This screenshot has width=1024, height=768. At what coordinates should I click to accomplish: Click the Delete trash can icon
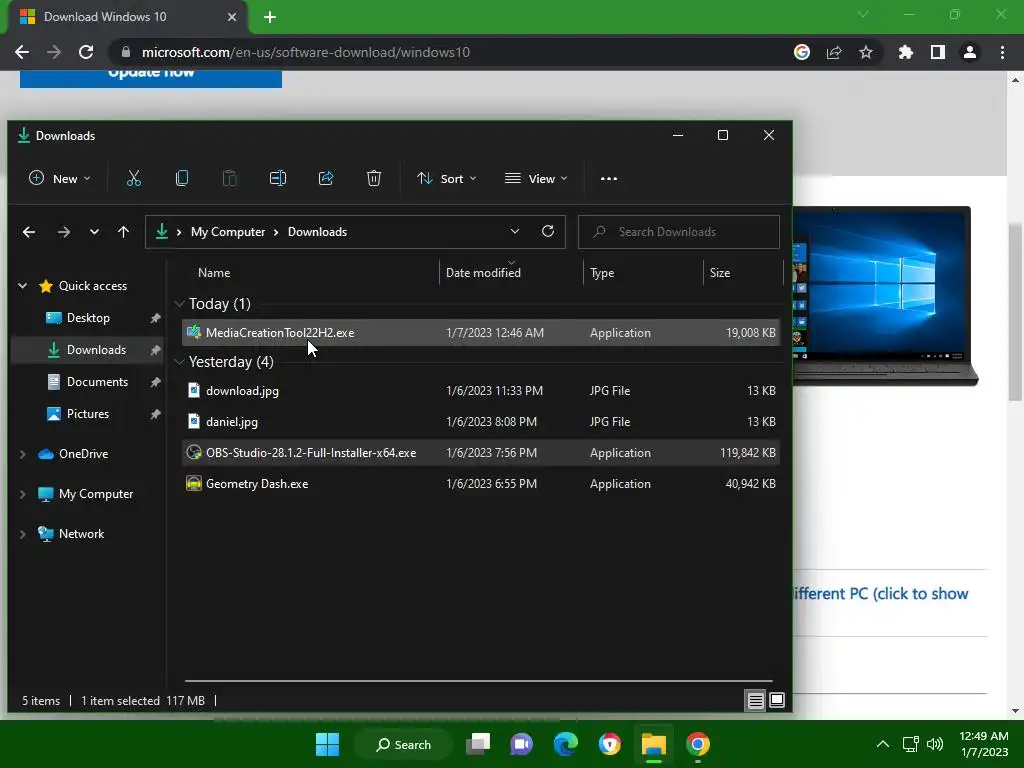coord(374,178)
